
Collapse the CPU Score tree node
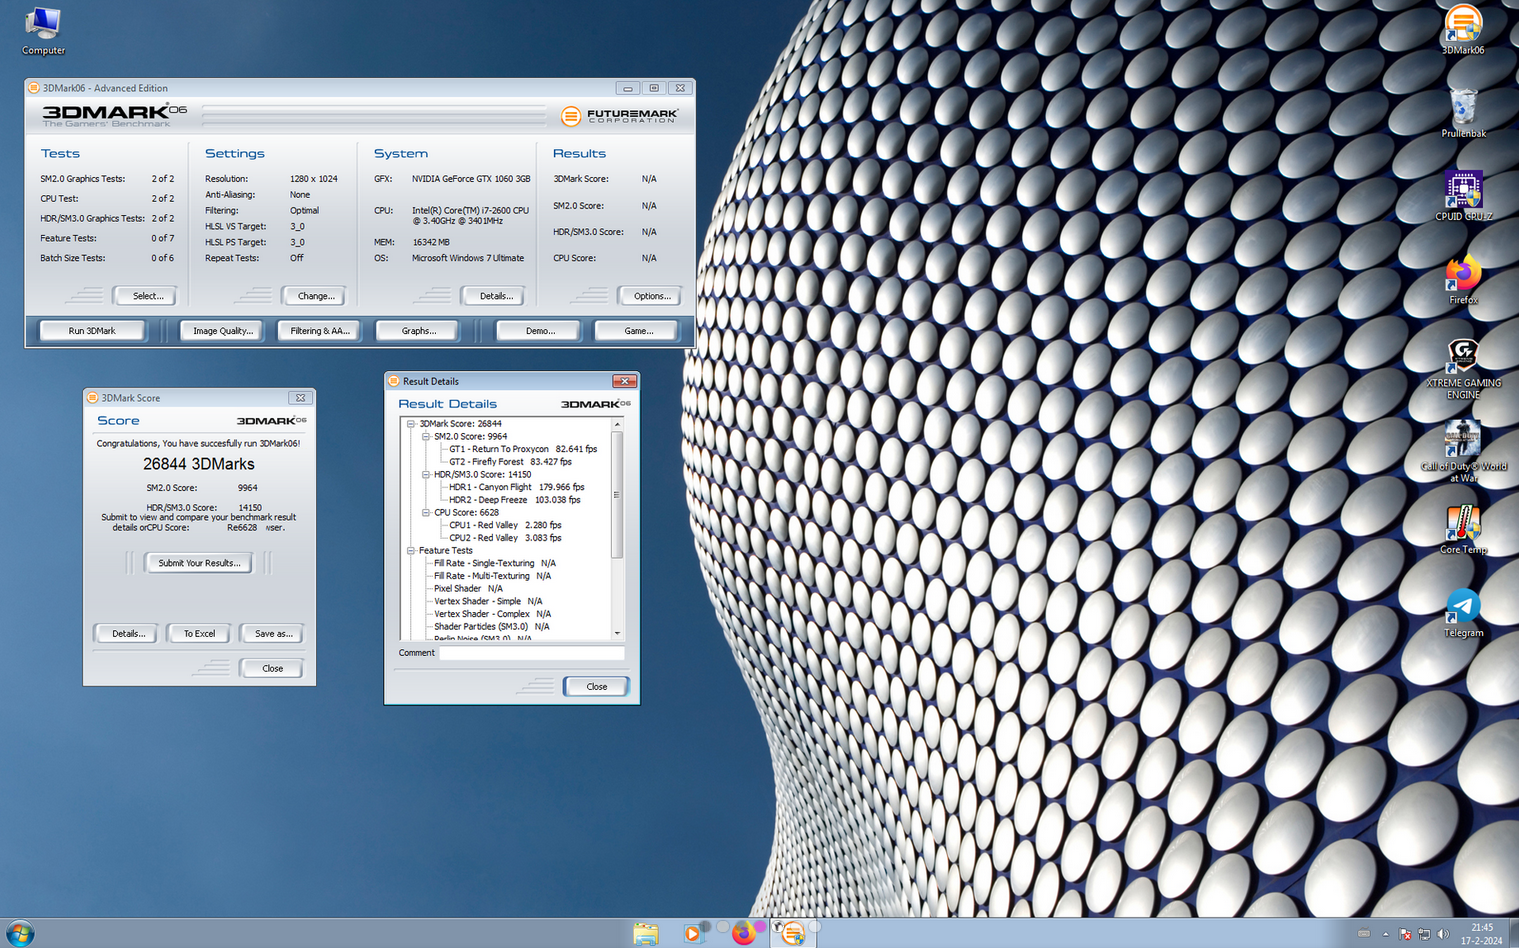(x=426, y=513)
